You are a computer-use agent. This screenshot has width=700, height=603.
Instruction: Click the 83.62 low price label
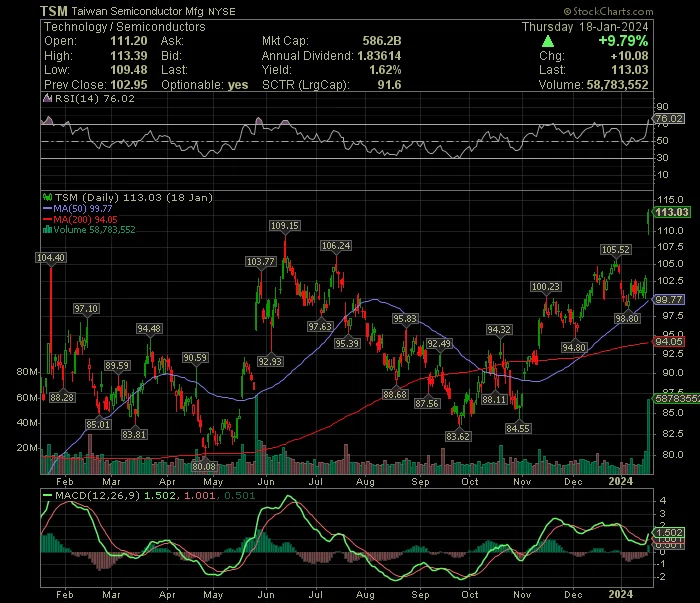(458, 436)
